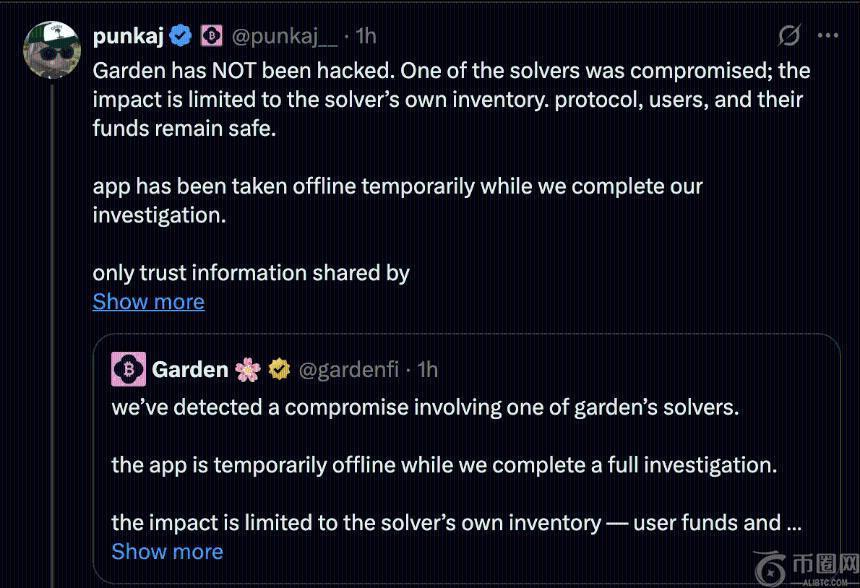Image resolution: width=860 pixels, height=588 pixels.
Task: Click the 1h timestamp on punkaj's post
Action: click(366, 36)
